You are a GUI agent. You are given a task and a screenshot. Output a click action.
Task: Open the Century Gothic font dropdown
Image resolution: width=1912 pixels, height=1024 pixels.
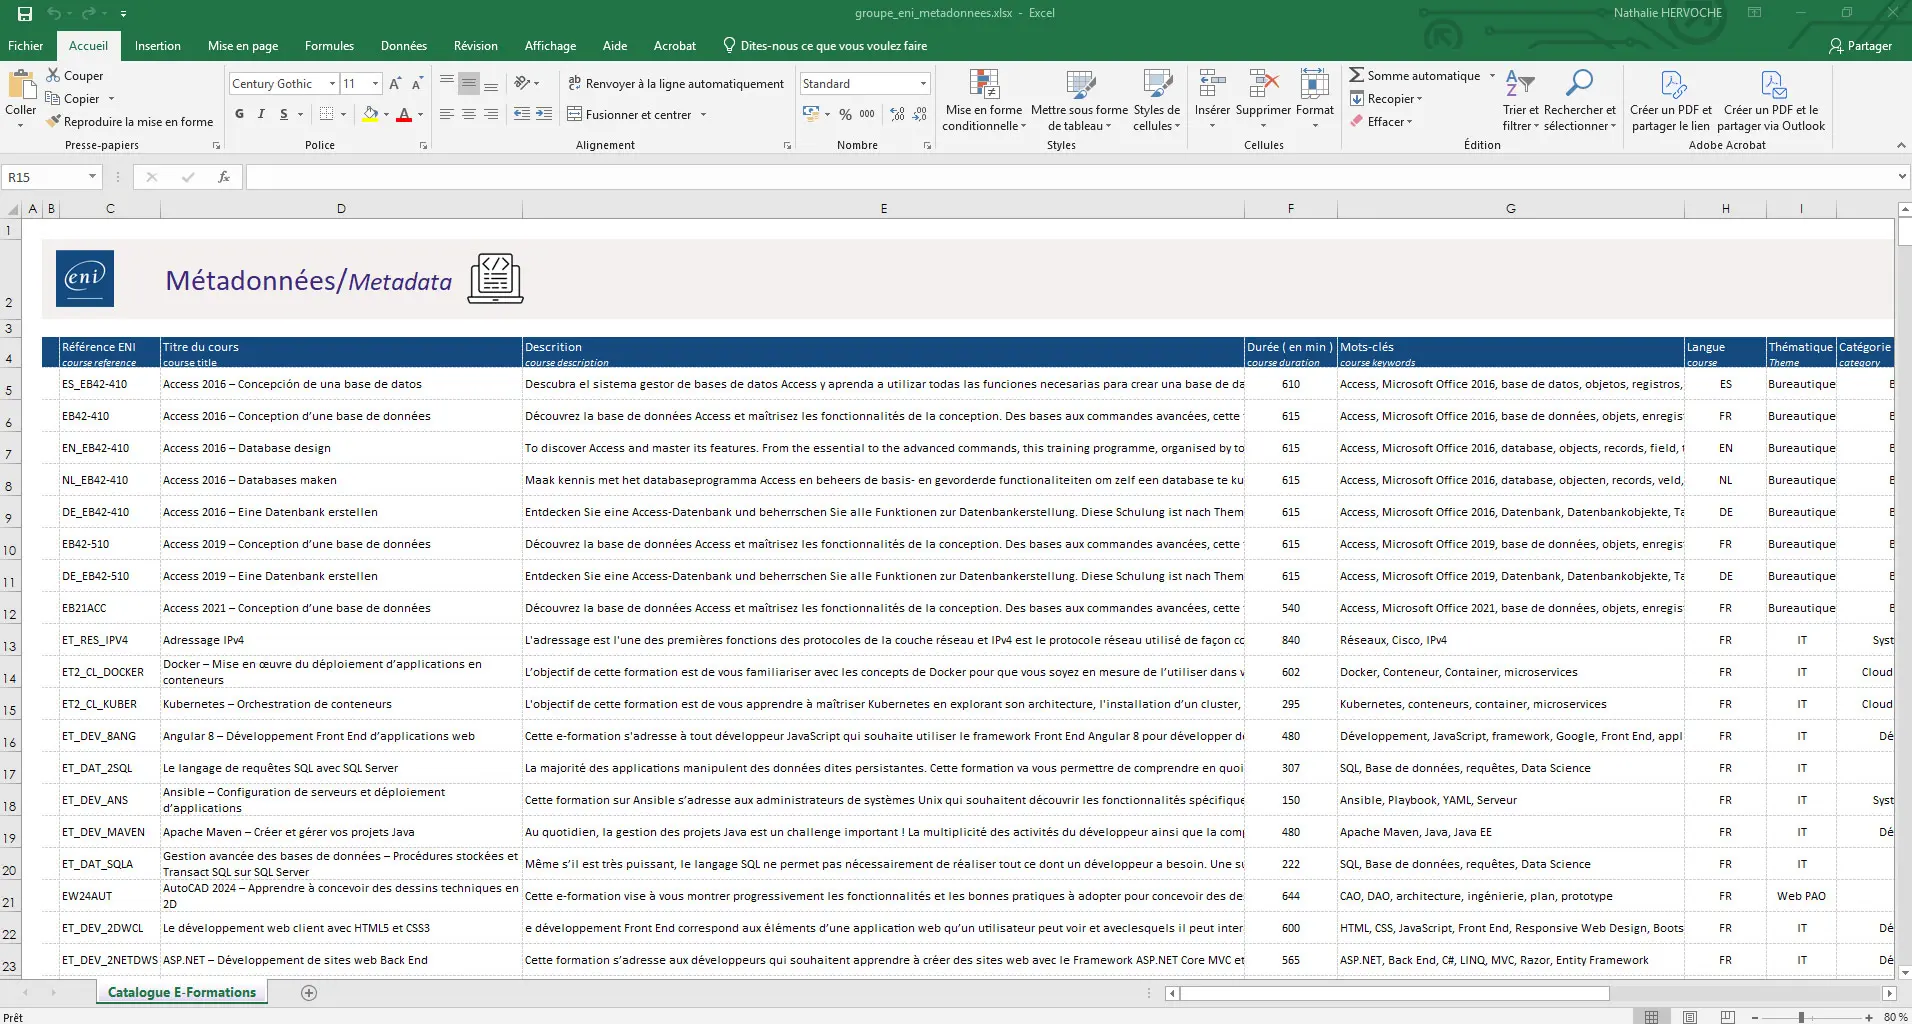coord(332,84)
